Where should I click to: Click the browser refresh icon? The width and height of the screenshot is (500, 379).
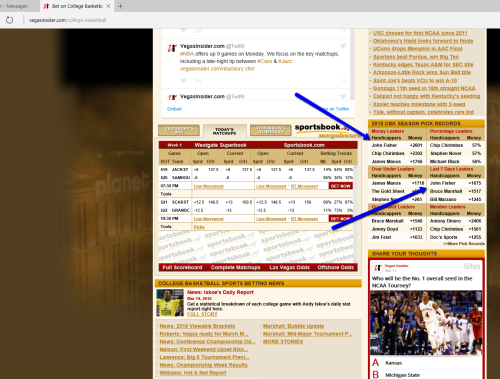[x=9, y=20]
